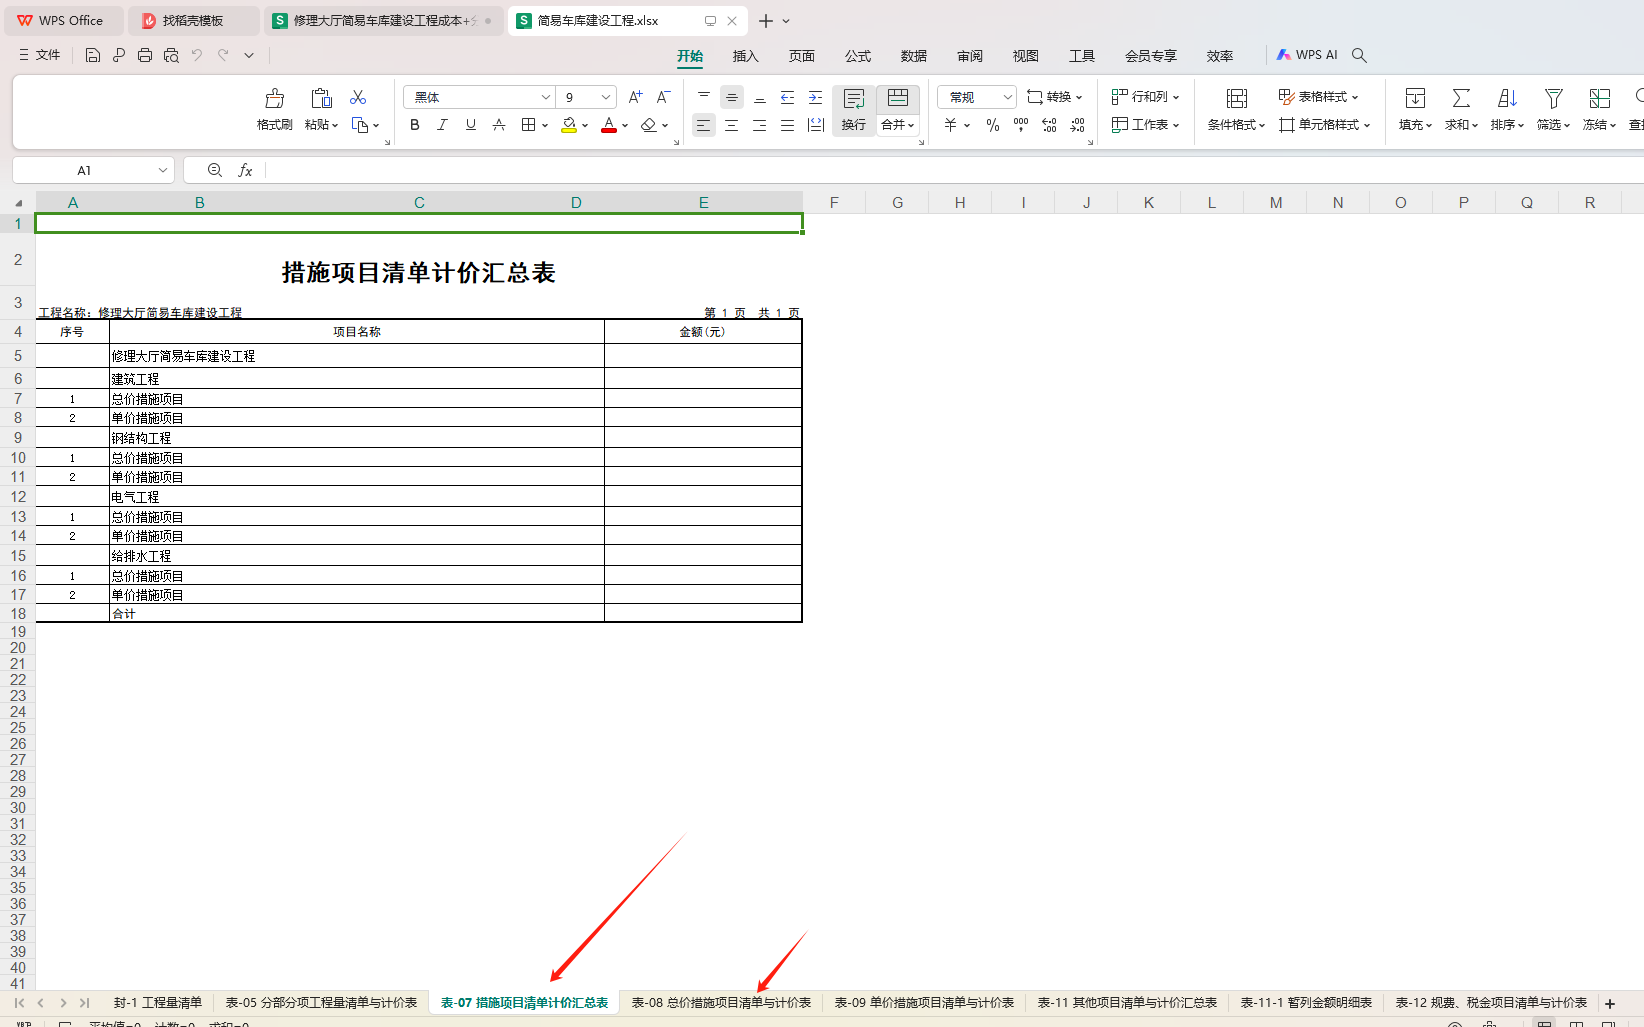Click the WPS AI button
Viewport: 1644px width, 1027px height.
tap(1307, 55)
